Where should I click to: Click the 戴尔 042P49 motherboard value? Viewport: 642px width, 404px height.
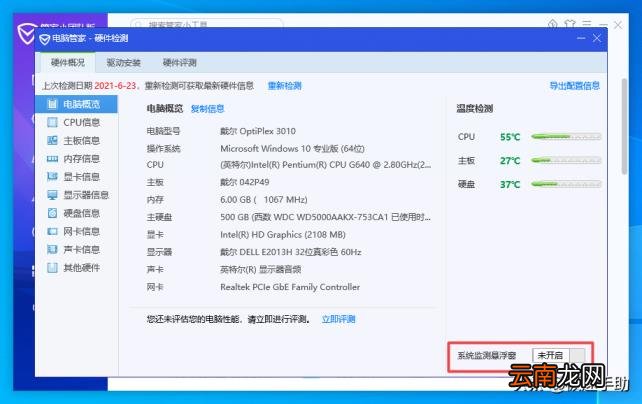[x=244, y=182]
